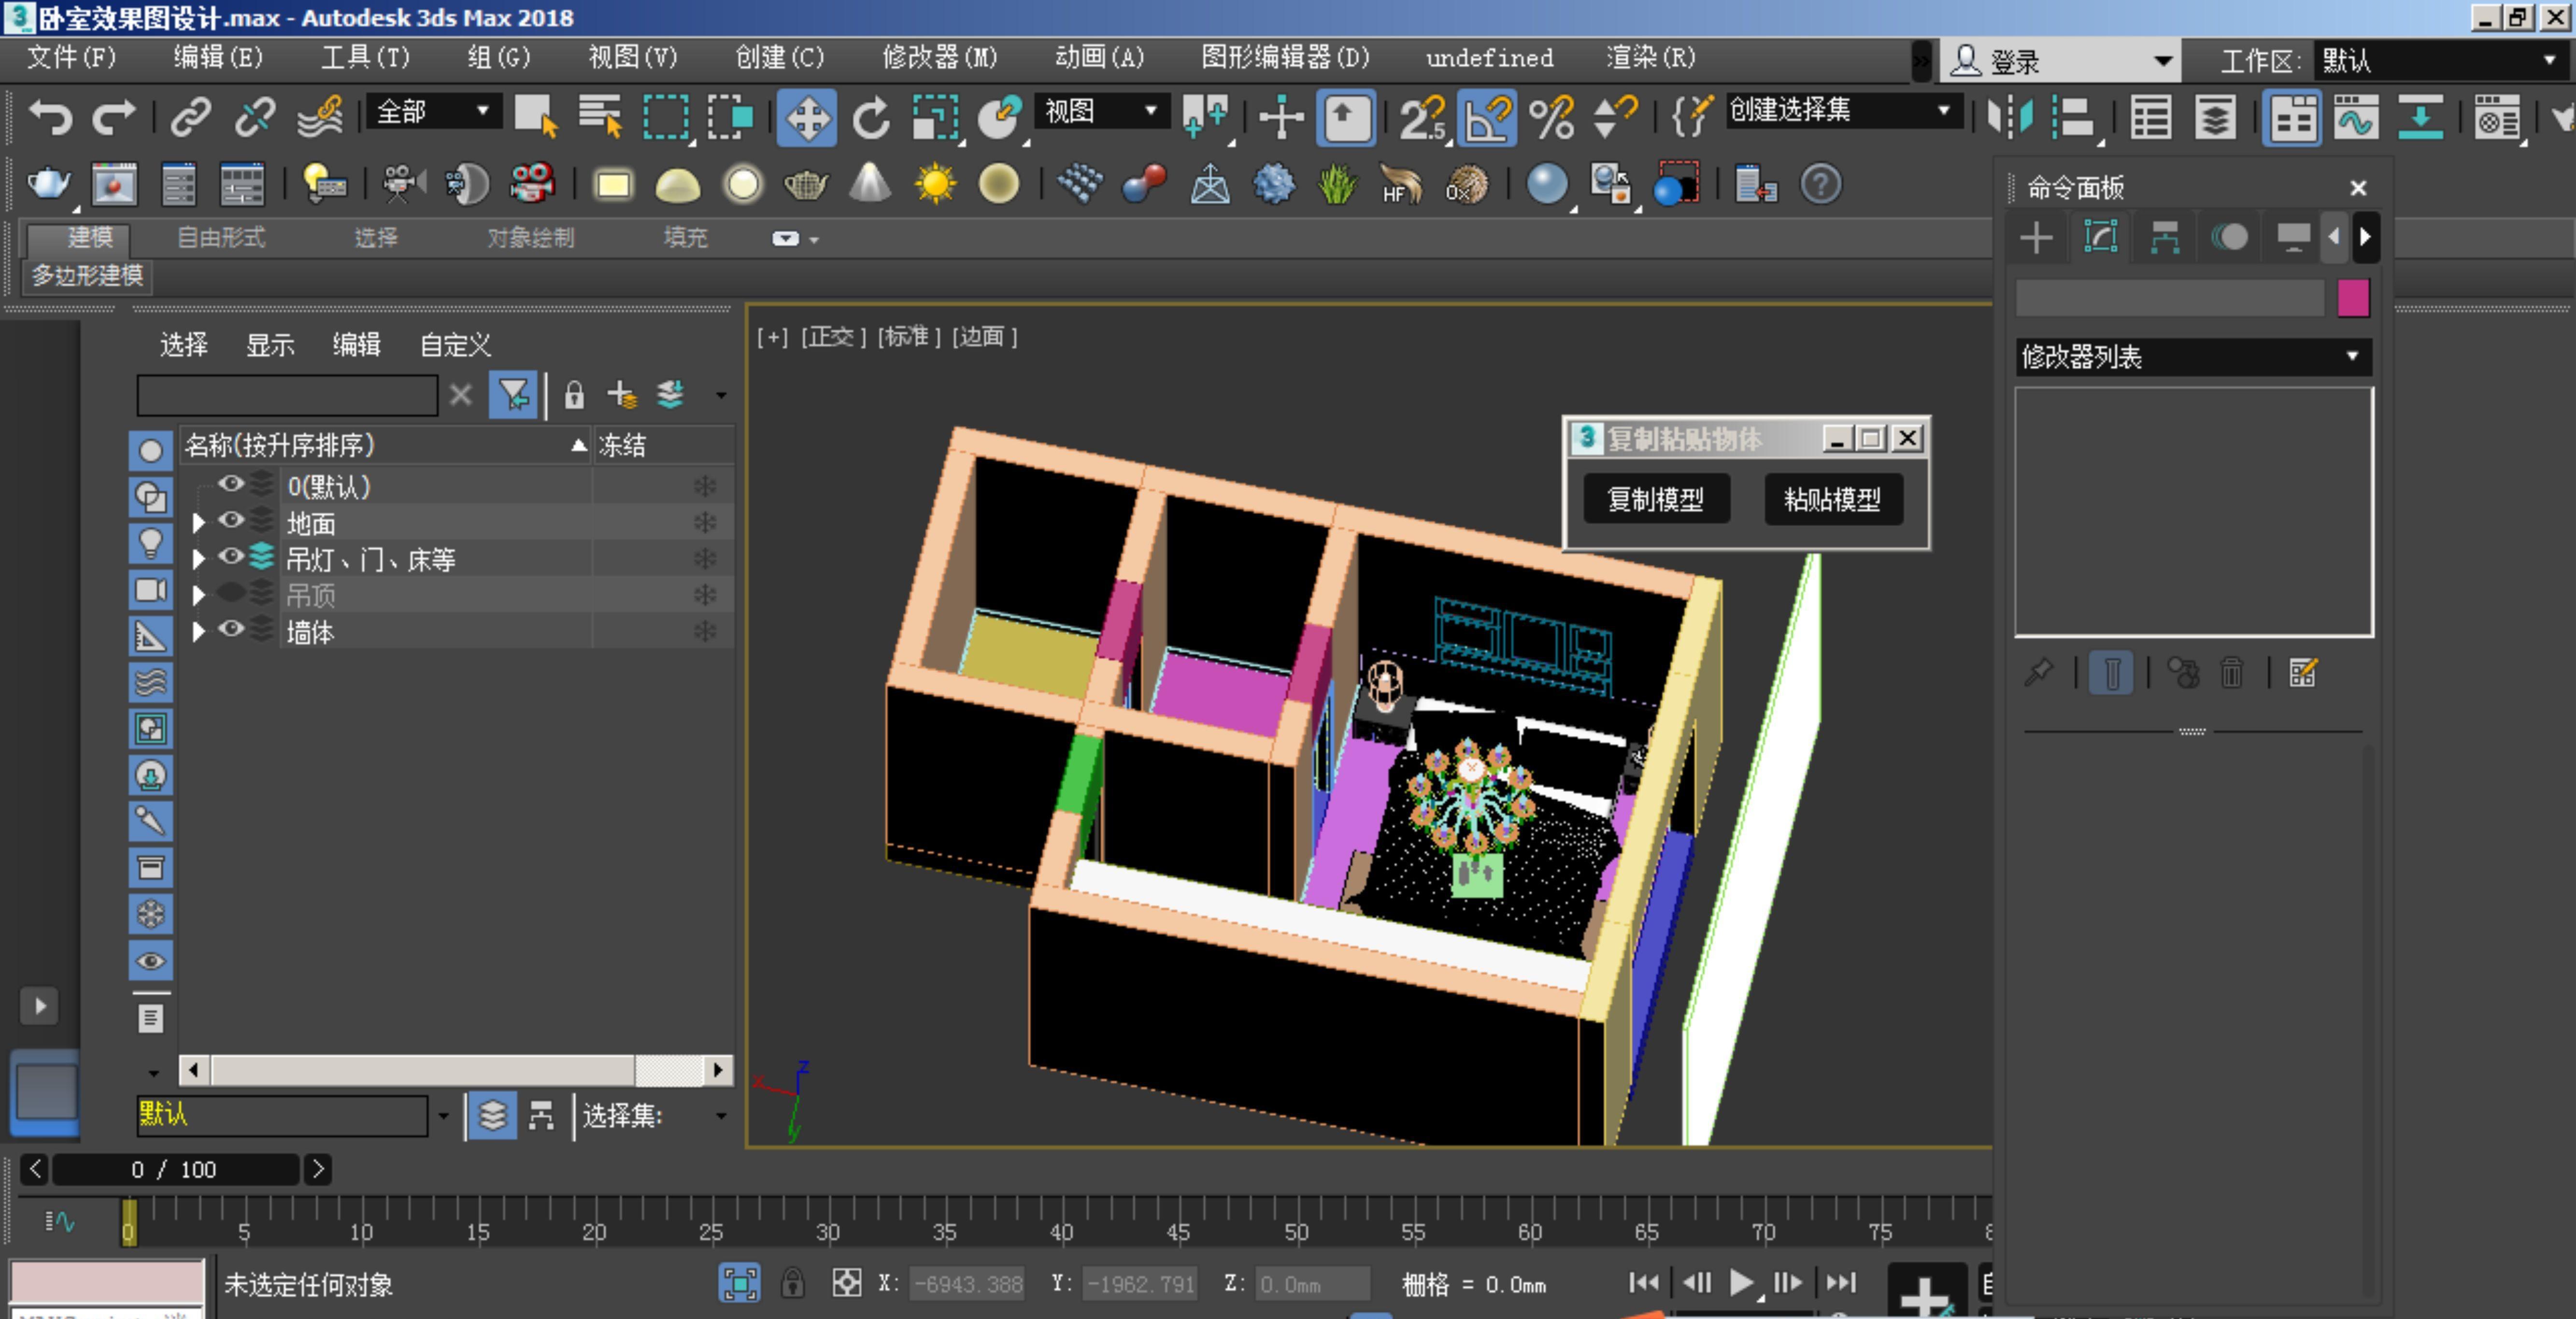Open the 渲染(R) menu
The image size is (2576, 1319).
(1651, 58)
